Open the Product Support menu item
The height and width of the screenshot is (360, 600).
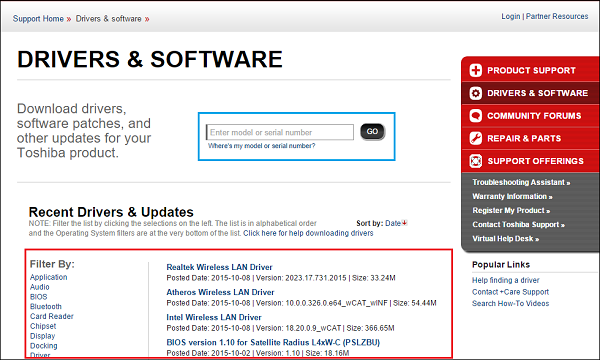[x=530, y=70]
